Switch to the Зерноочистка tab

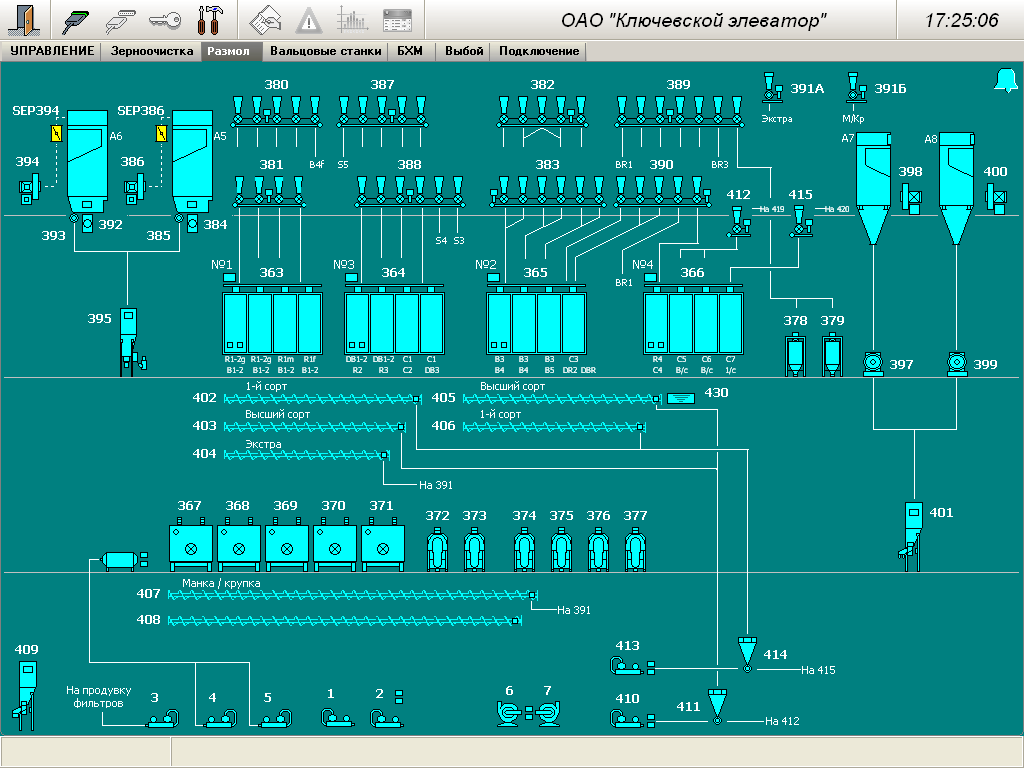pyautogui.click(x=152, y=51)
